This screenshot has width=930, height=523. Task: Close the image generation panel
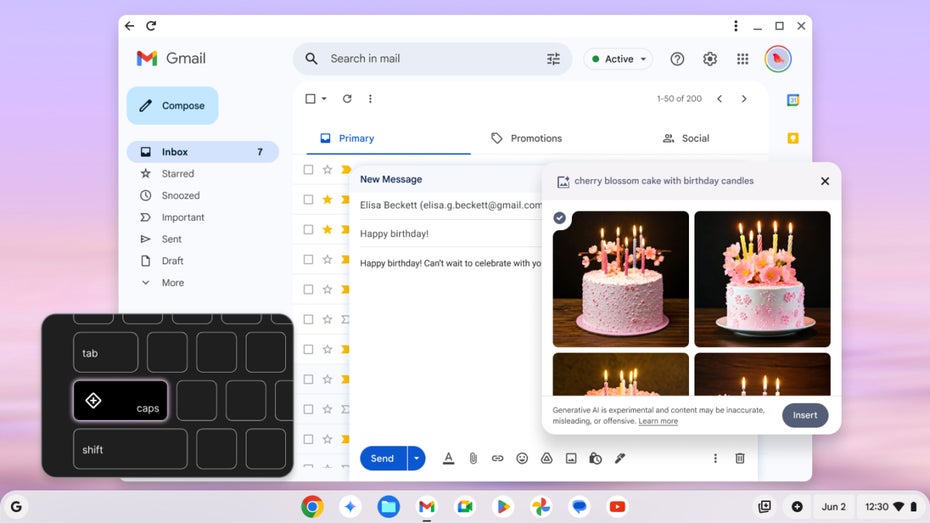coord(824,181)
